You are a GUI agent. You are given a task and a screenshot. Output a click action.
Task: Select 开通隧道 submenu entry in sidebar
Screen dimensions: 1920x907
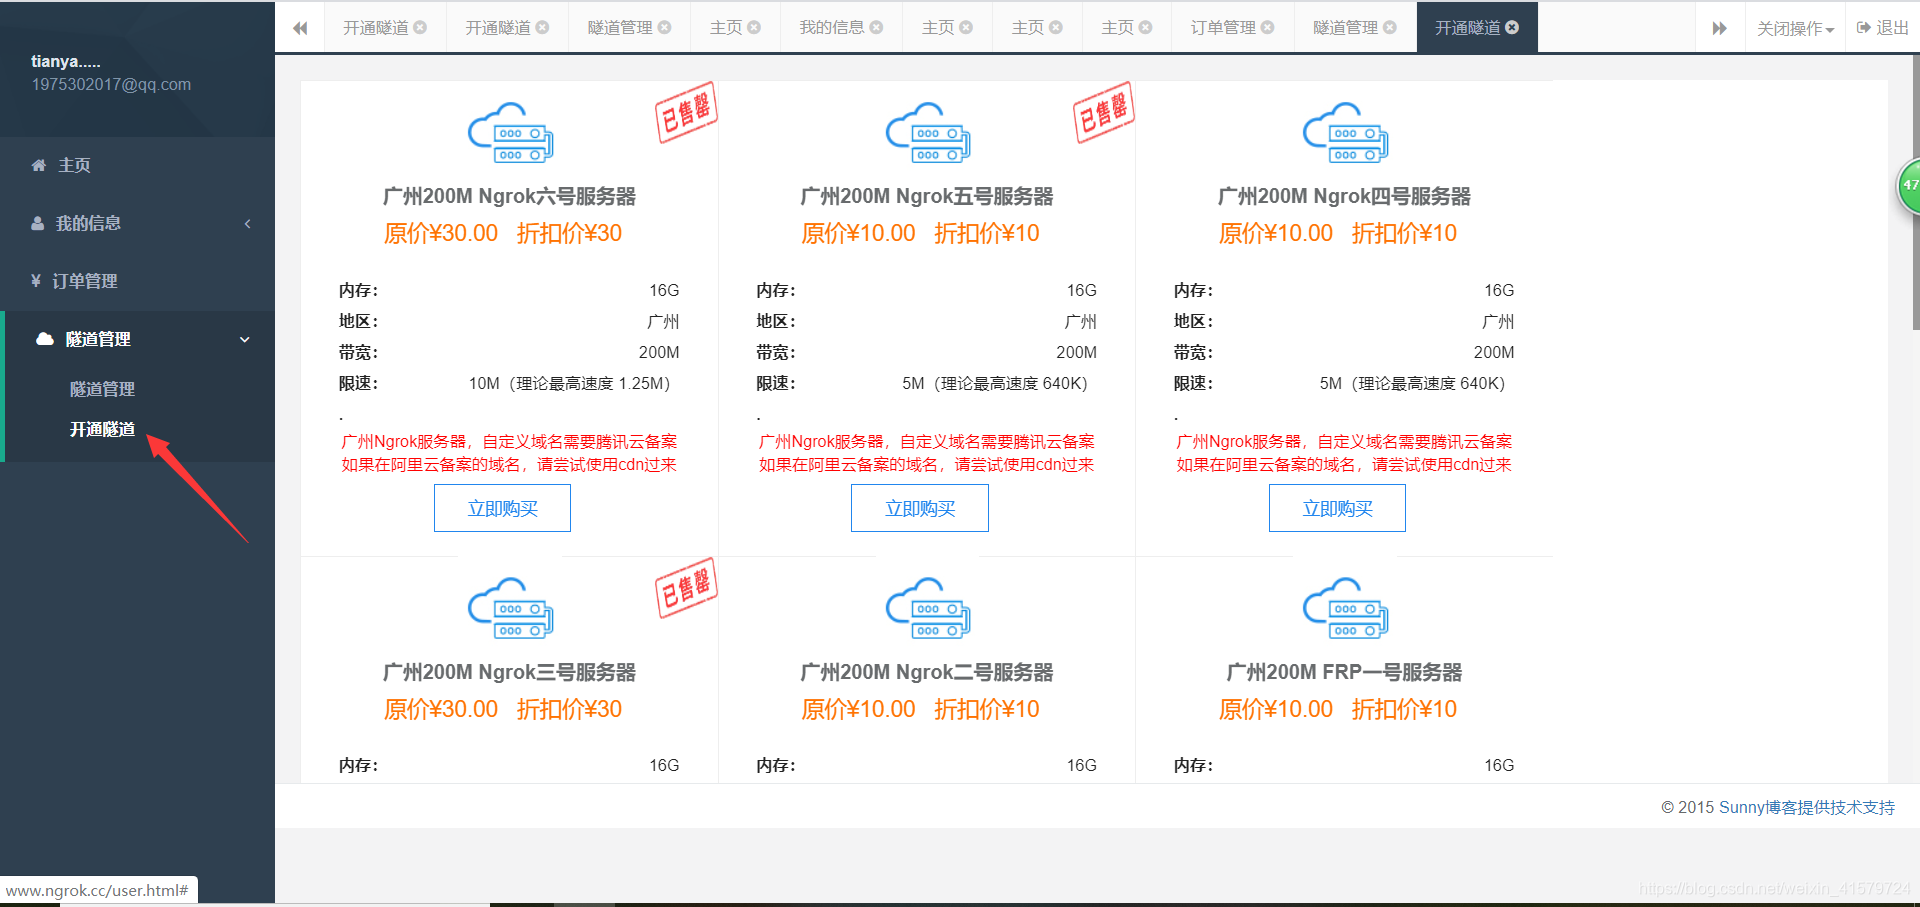click(102, 429)
